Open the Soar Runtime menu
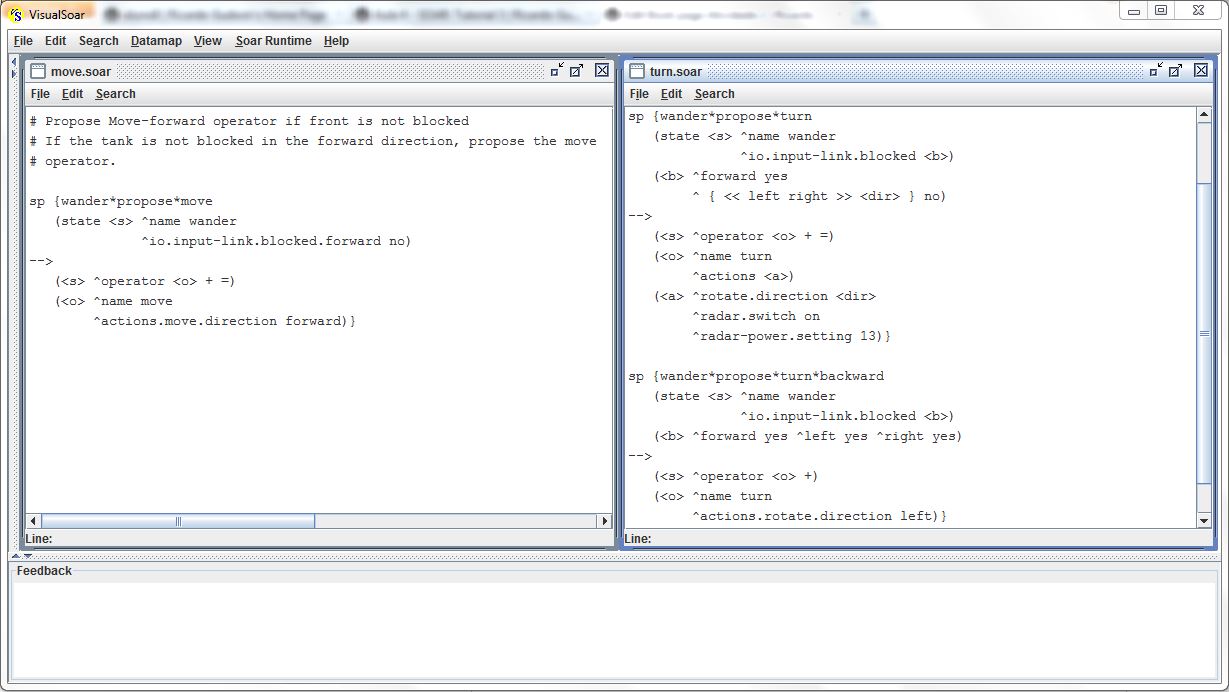 pyautogui.click(x=273, y=41)
